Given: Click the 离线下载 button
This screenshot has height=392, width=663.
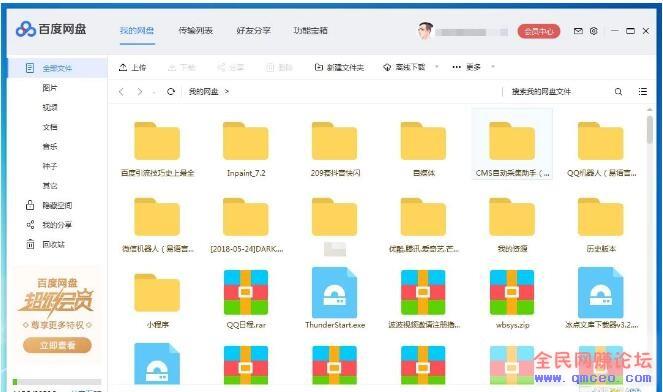Looking at the screenshot, I should click(x=404, y=67).
